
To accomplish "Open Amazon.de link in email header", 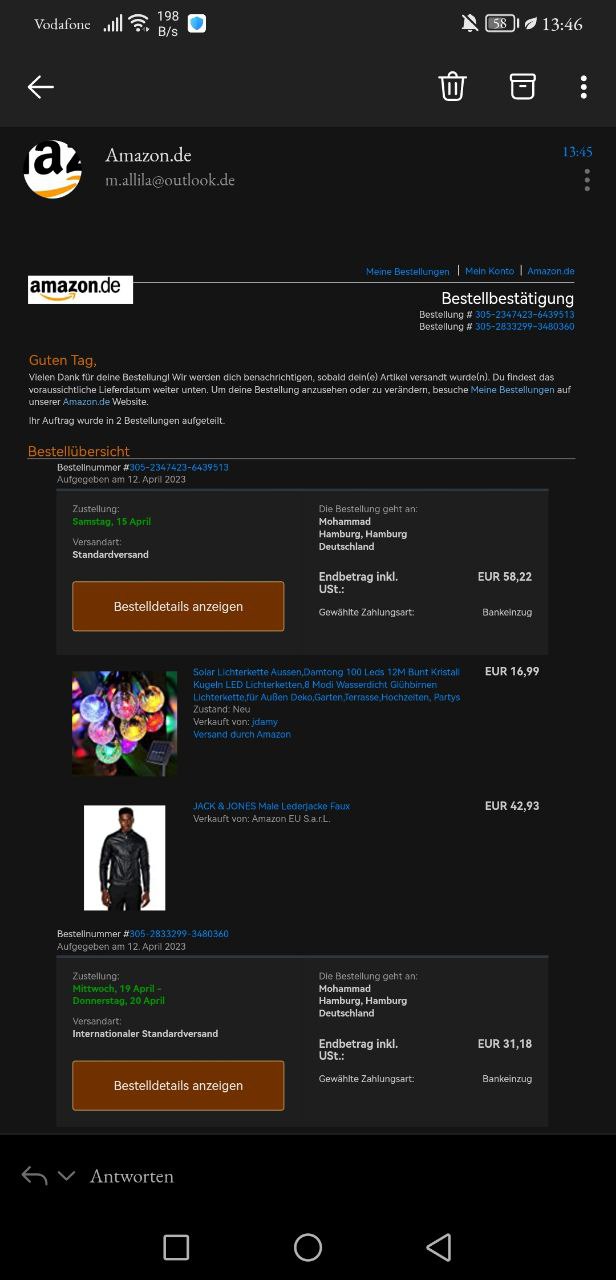I will click(551, 271).
